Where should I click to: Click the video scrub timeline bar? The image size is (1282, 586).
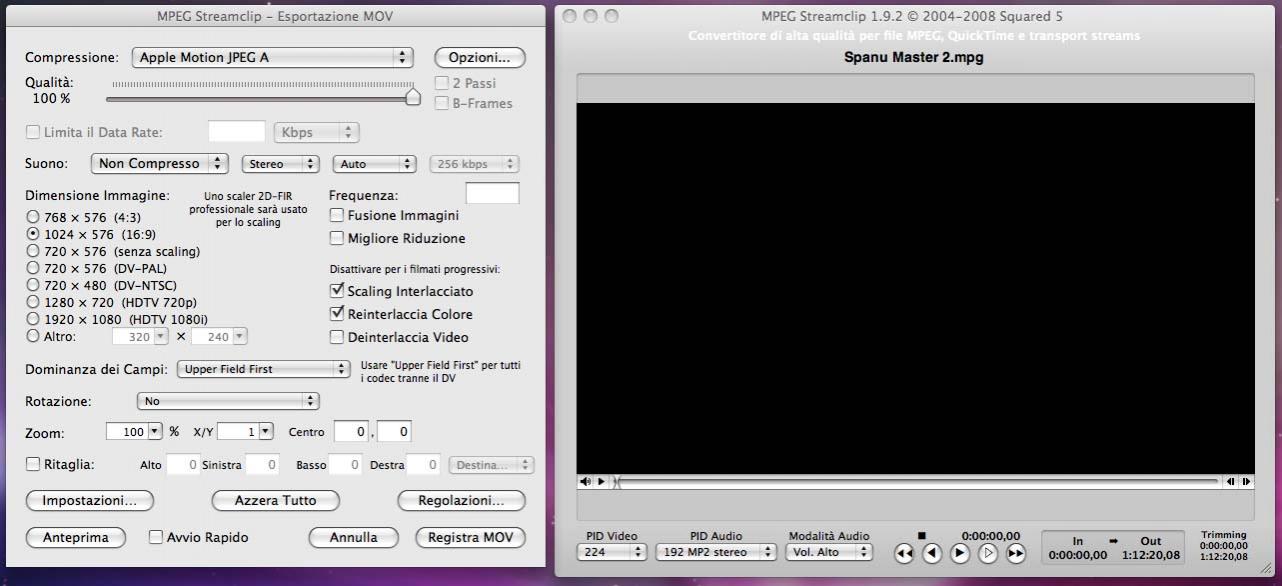click(916, 481)
